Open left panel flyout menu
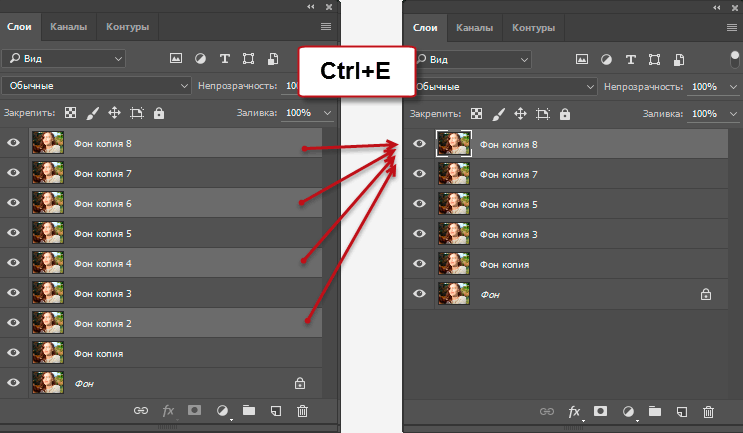 (x=326, y=27)
